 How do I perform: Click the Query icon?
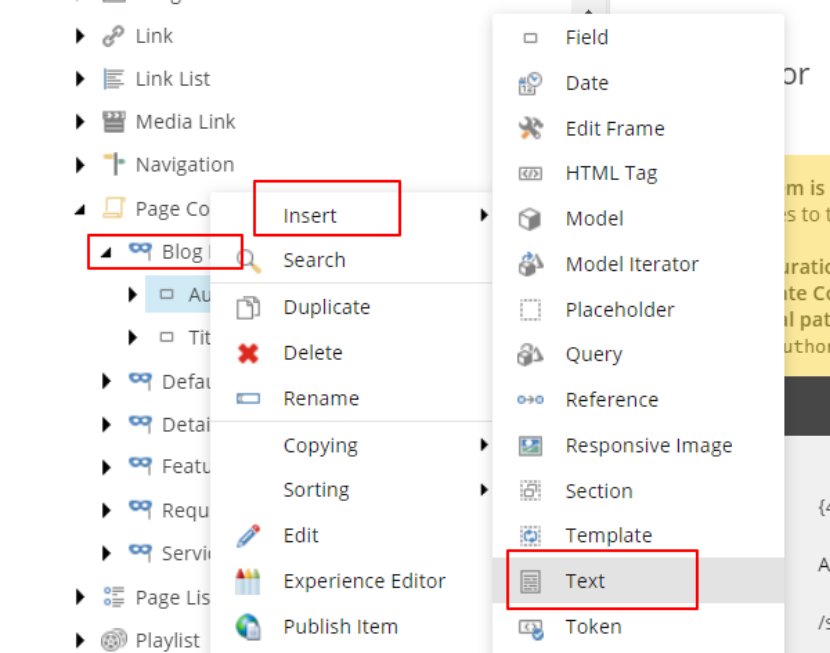click(x=530, y=355)
